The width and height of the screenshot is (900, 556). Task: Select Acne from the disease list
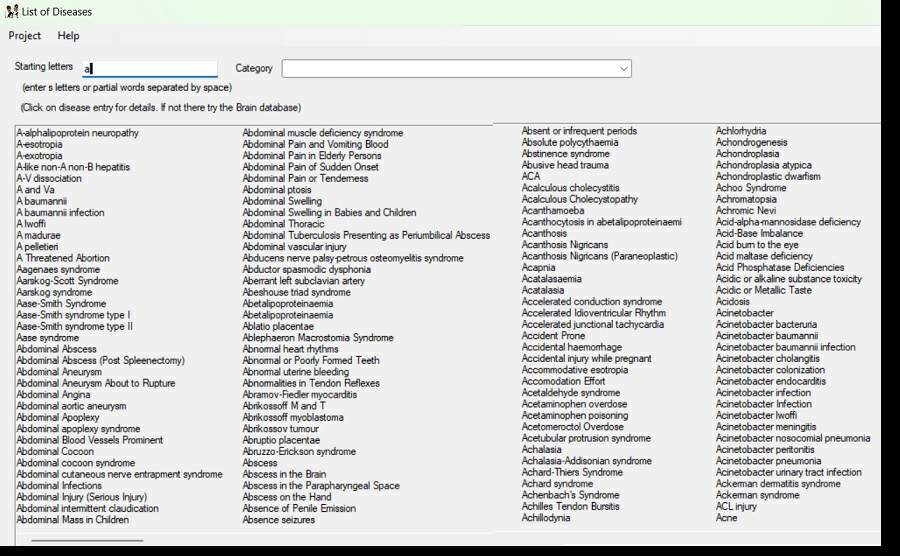(x=727, y=518)
